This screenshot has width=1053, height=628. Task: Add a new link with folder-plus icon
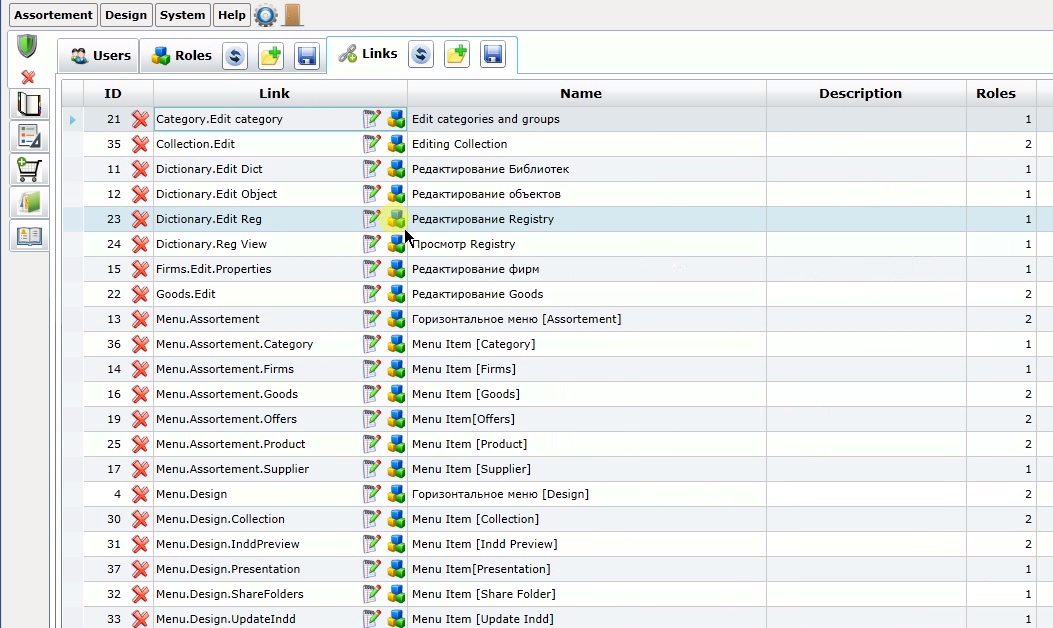click(x=457, y=54)
